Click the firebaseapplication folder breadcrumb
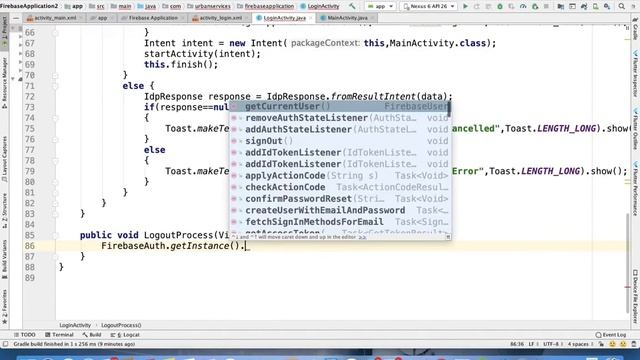Screen dimensions: 640x360 pos(266,6)
